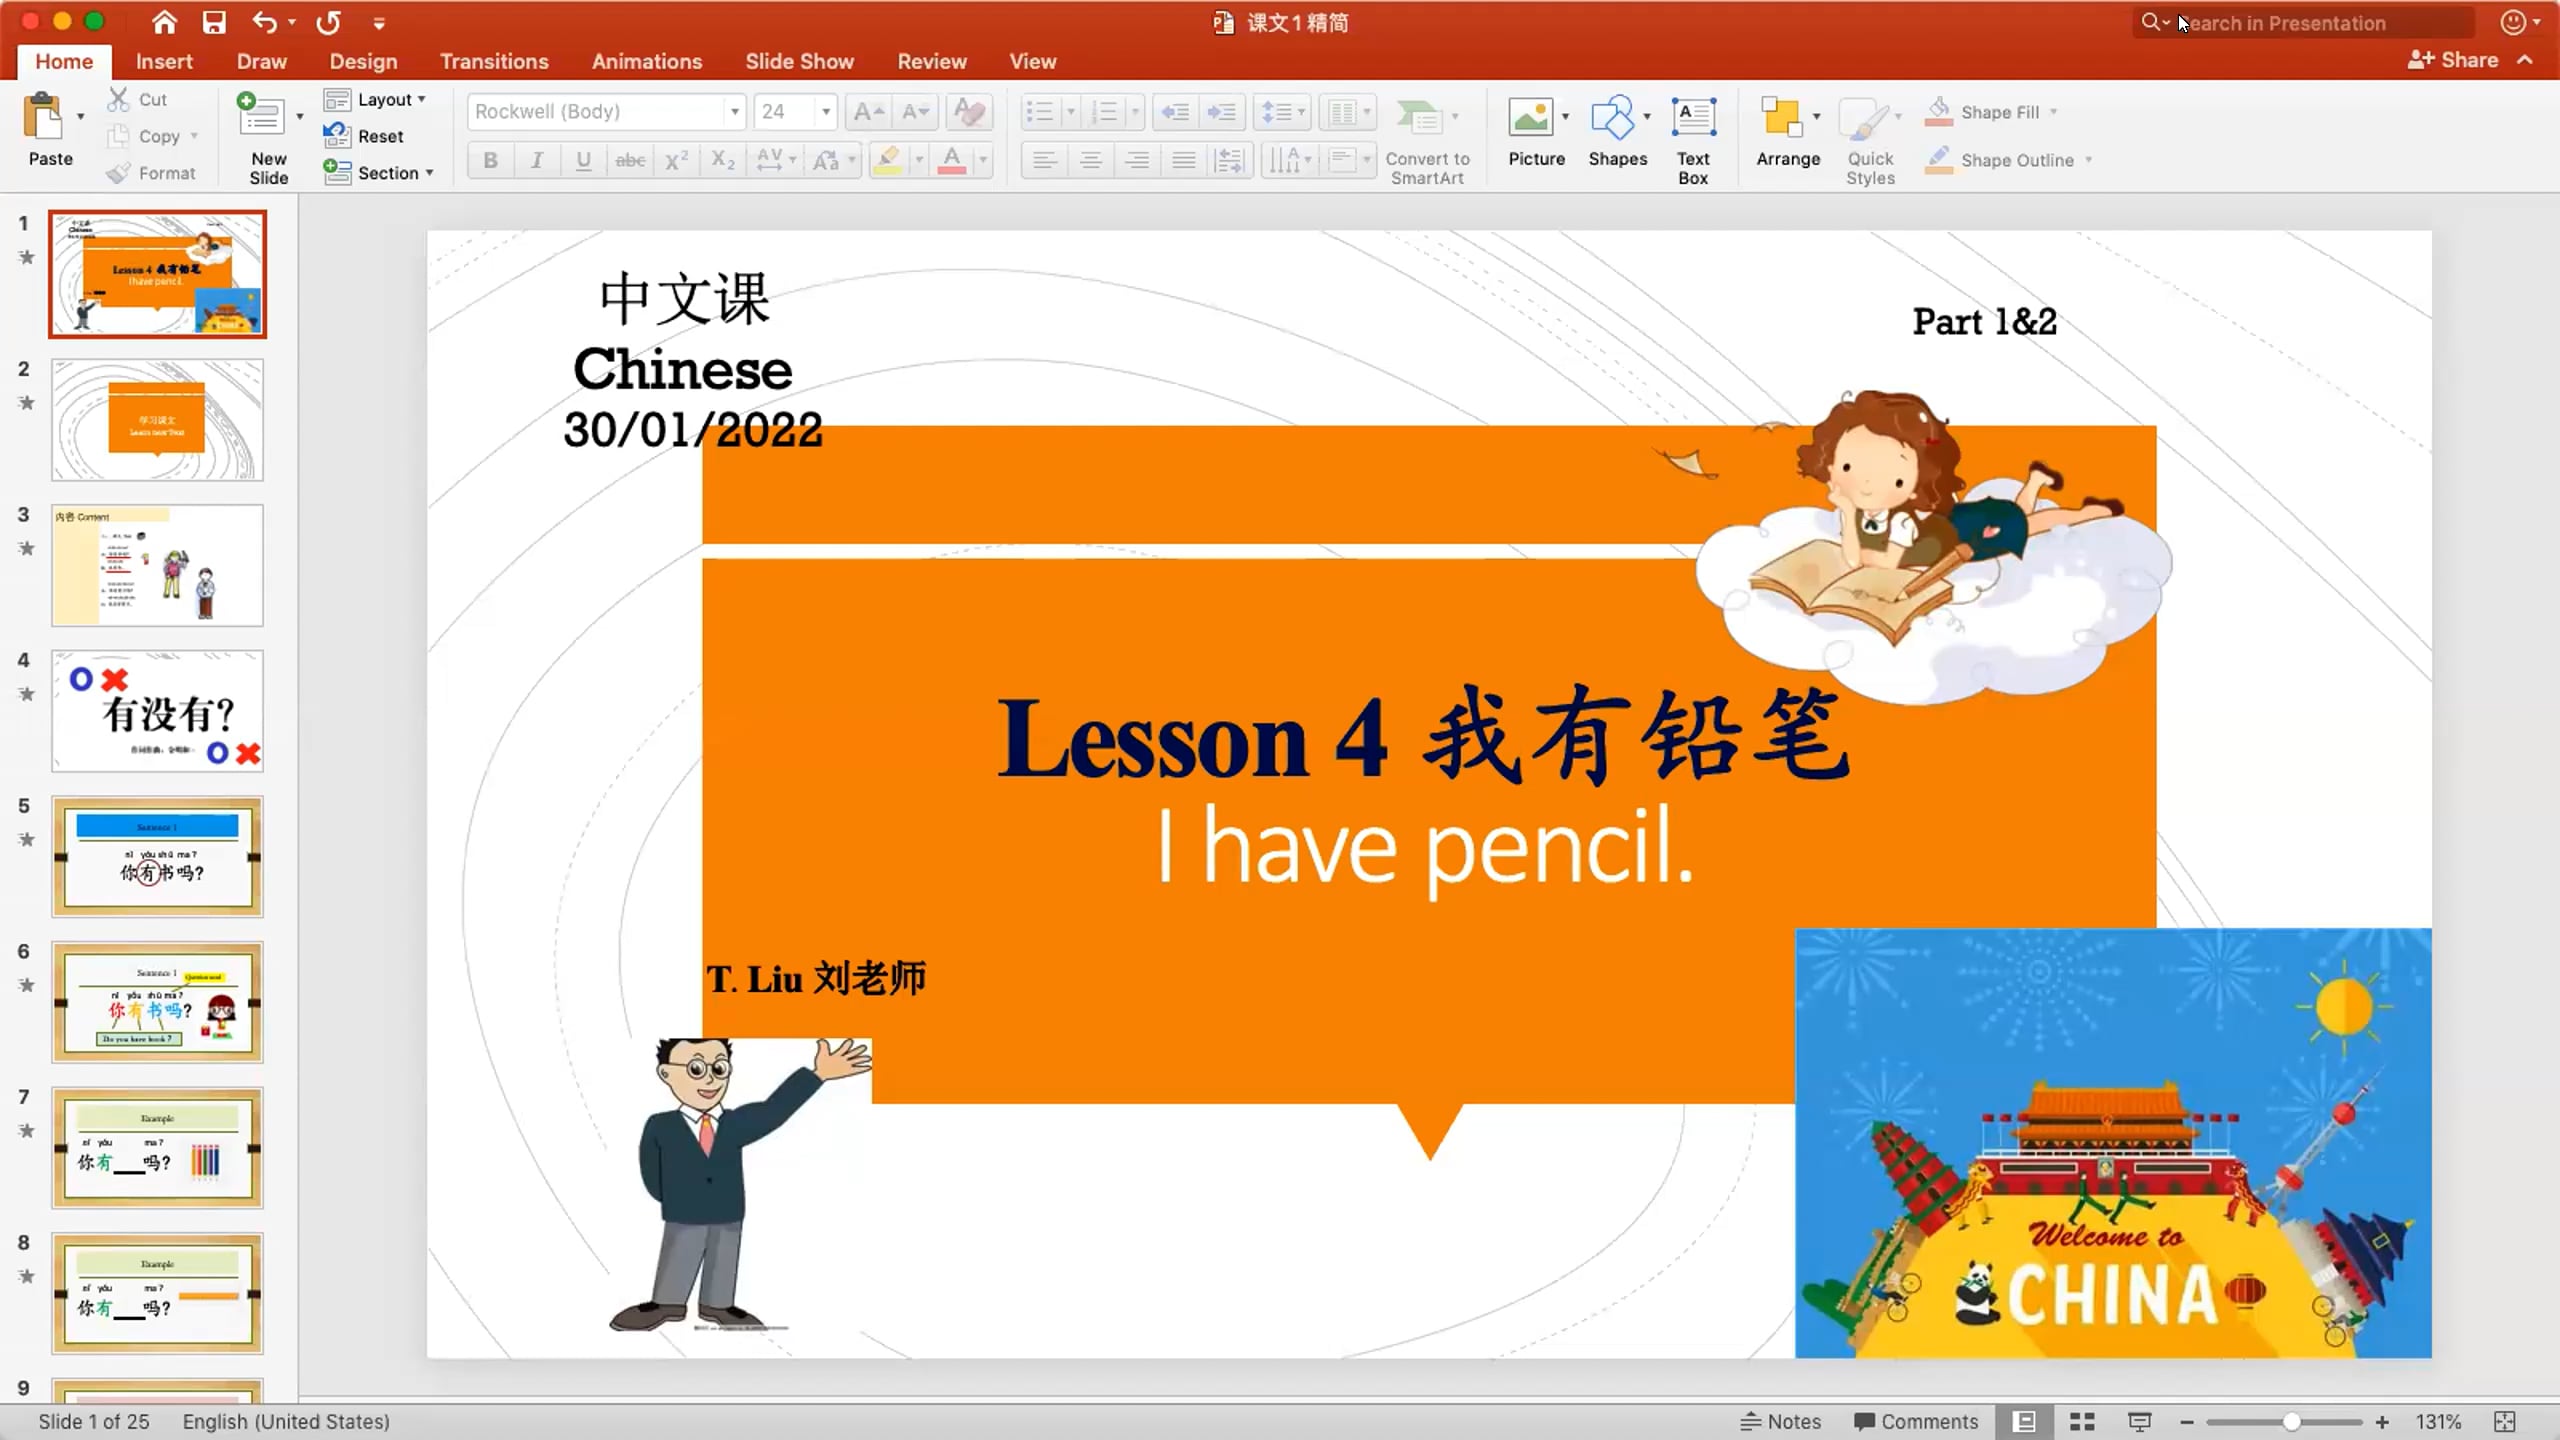Click Convert to SmartArt

(x=1427, y=141)
